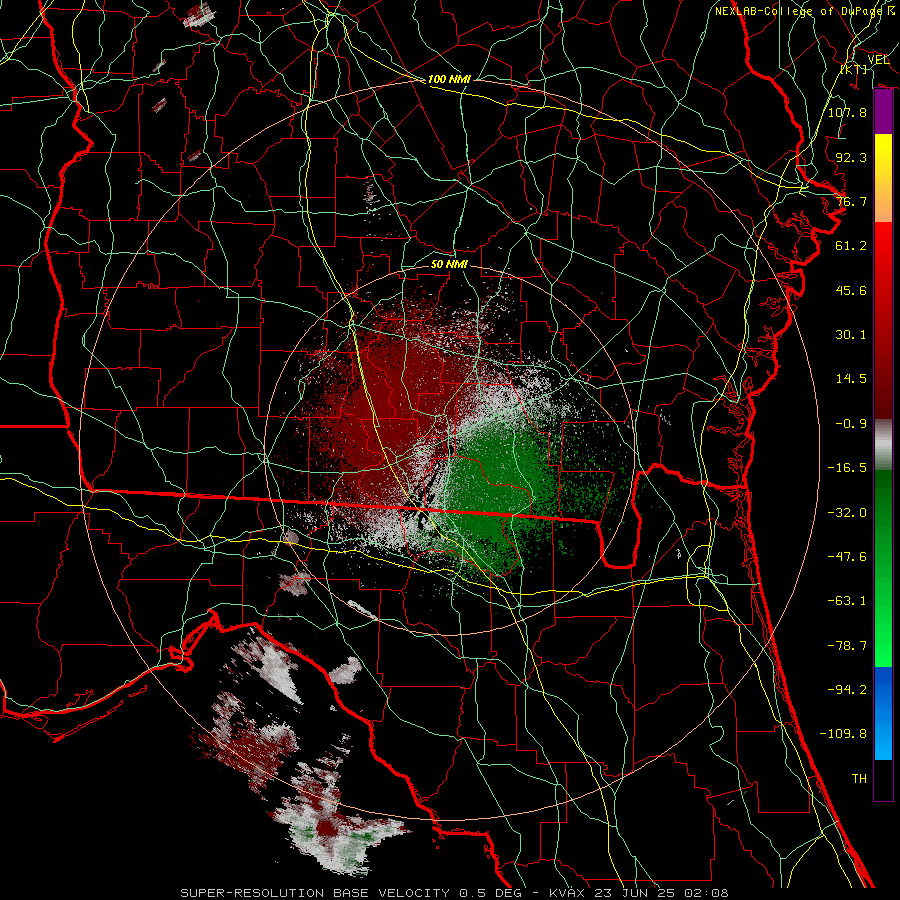Click the 61.2 velocity scale value
This screenshot has height=900, width=900.
851,246
